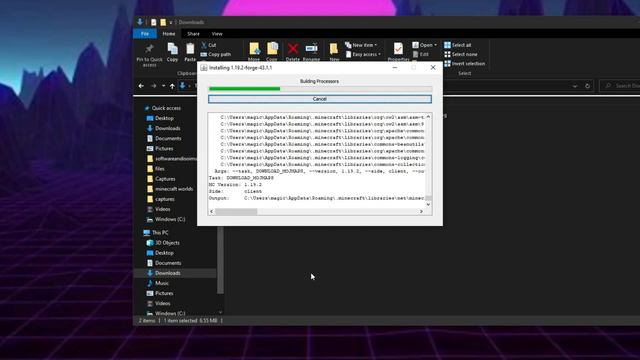Click Select none in ribbon

(460, 54)
